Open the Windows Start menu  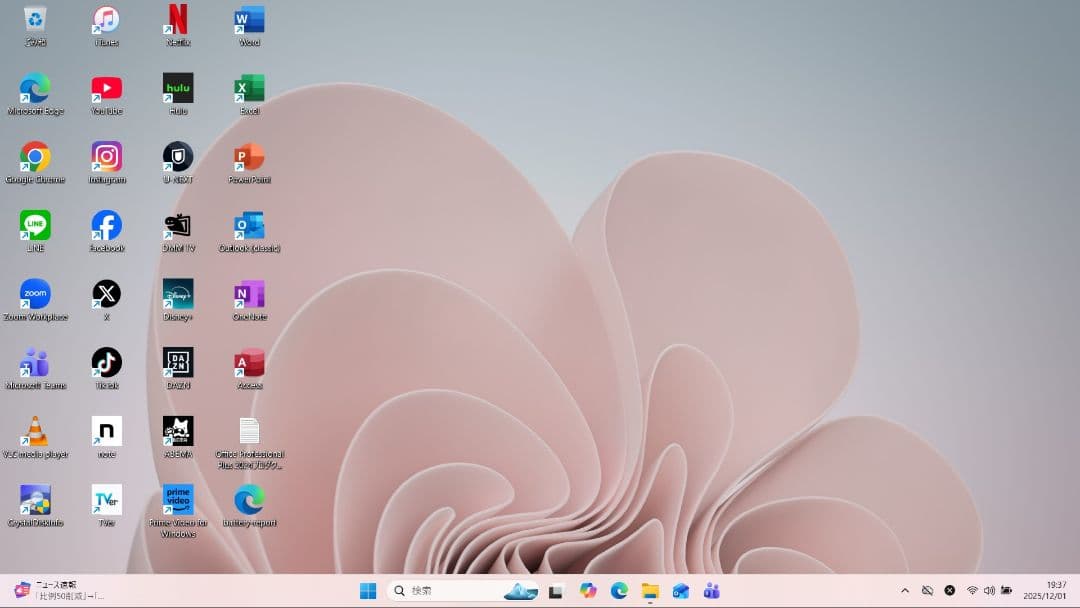click(368, 591)
